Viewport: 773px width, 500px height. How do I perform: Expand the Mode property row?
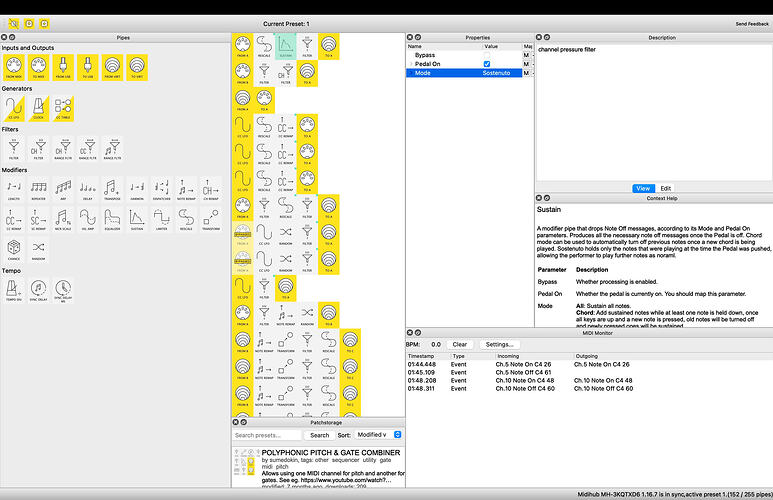pyautogui.click(x=411, y=73)
